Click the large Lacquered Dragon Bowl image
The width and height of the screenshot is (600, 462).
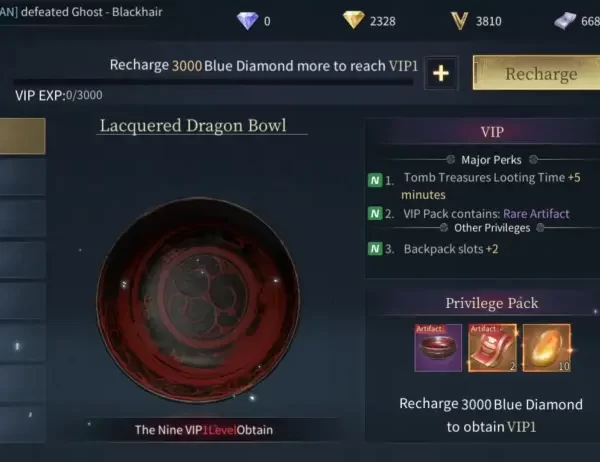(x=198, y=300)
